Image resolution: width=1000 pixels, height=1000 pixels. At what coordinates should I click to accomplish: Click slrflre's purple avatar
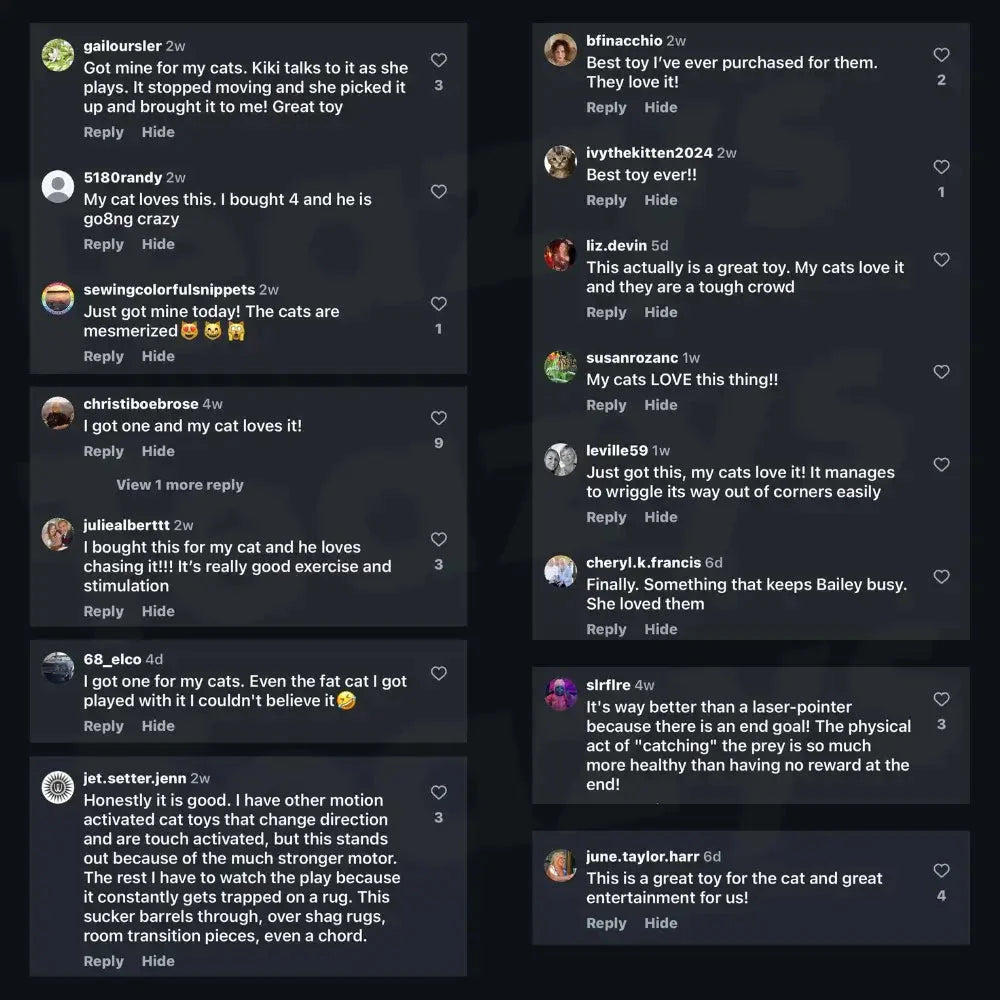(x=561, y=694)
